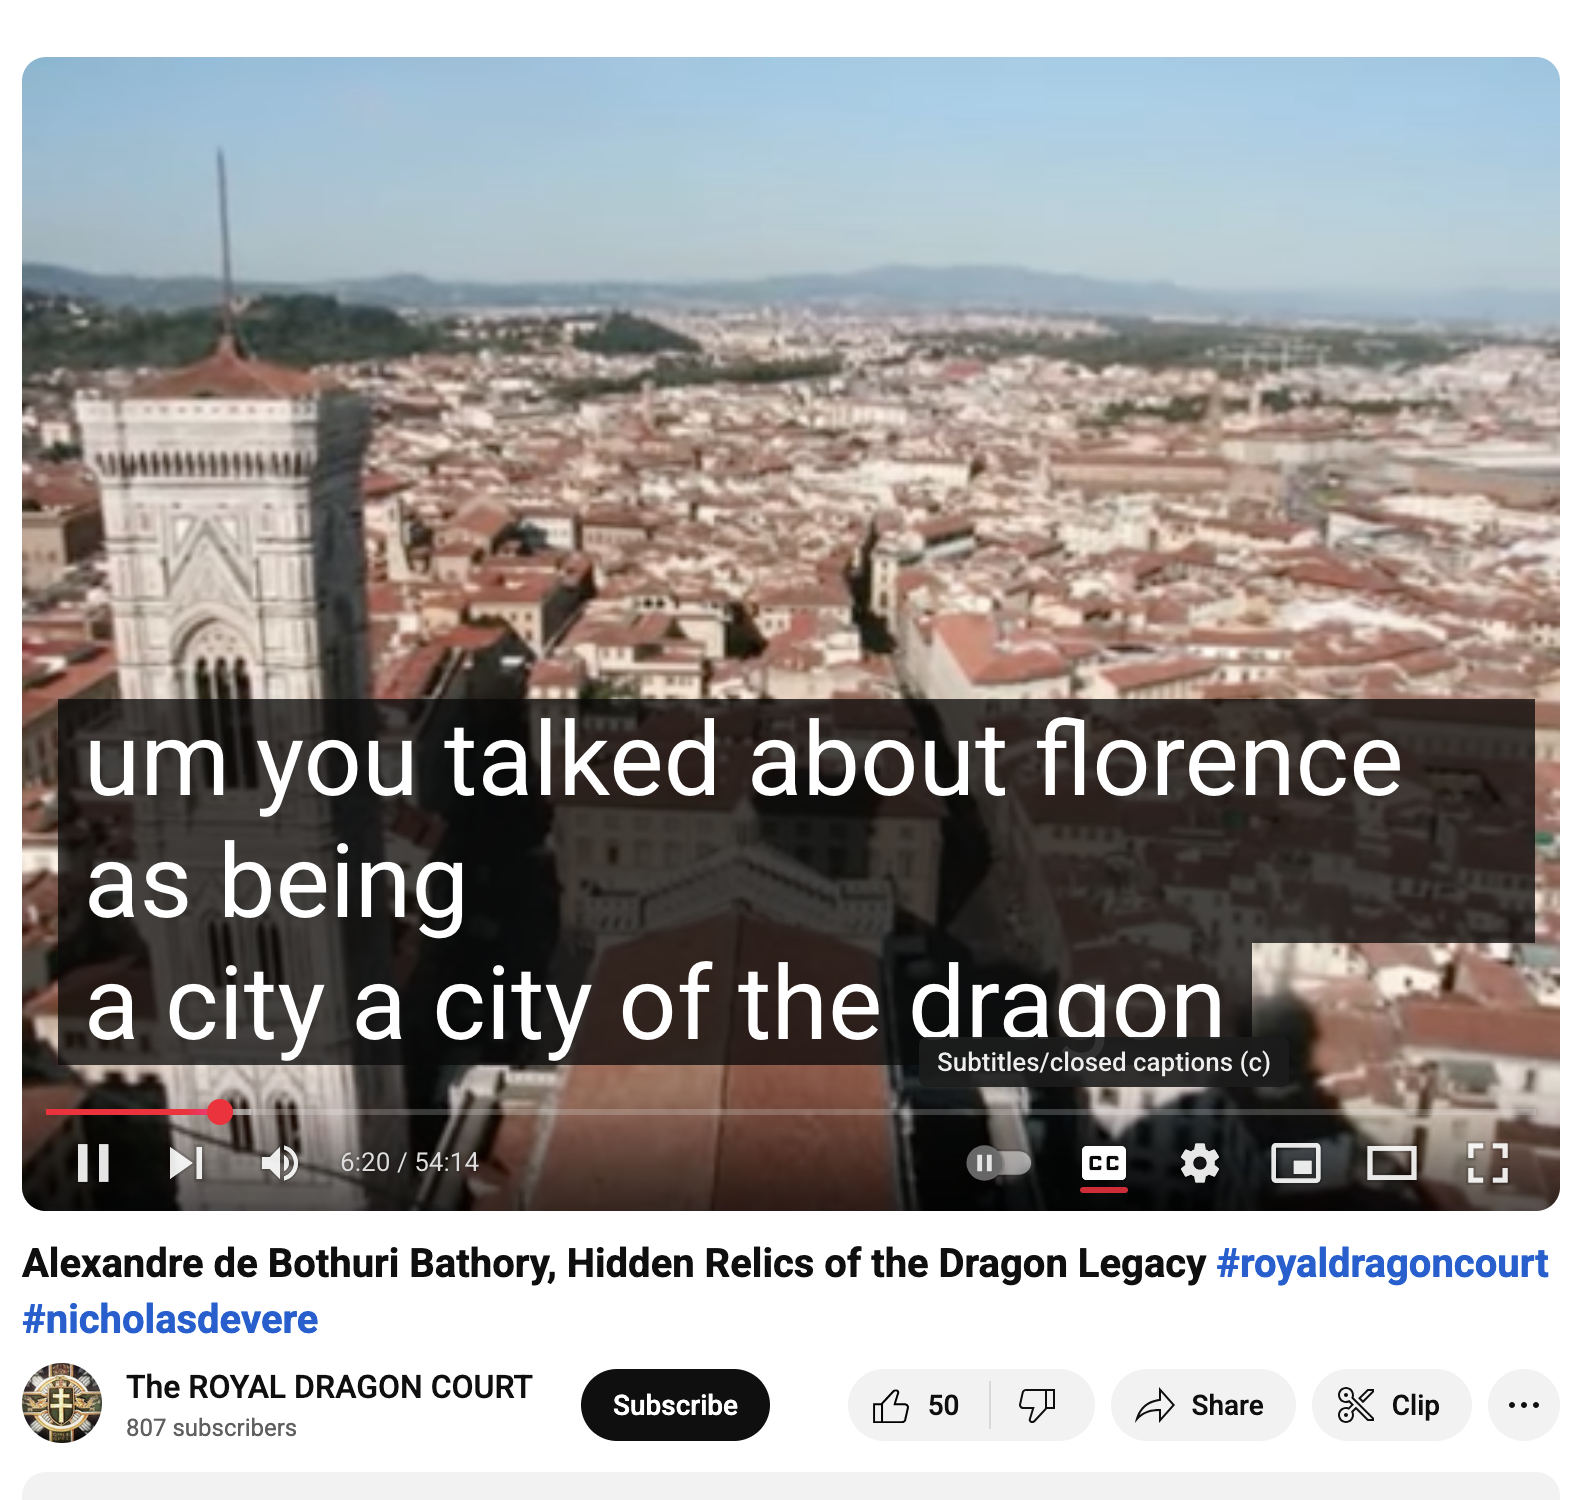1590x1500 pixels.
Task: Mute the video volume
Action: [279, 1163]
